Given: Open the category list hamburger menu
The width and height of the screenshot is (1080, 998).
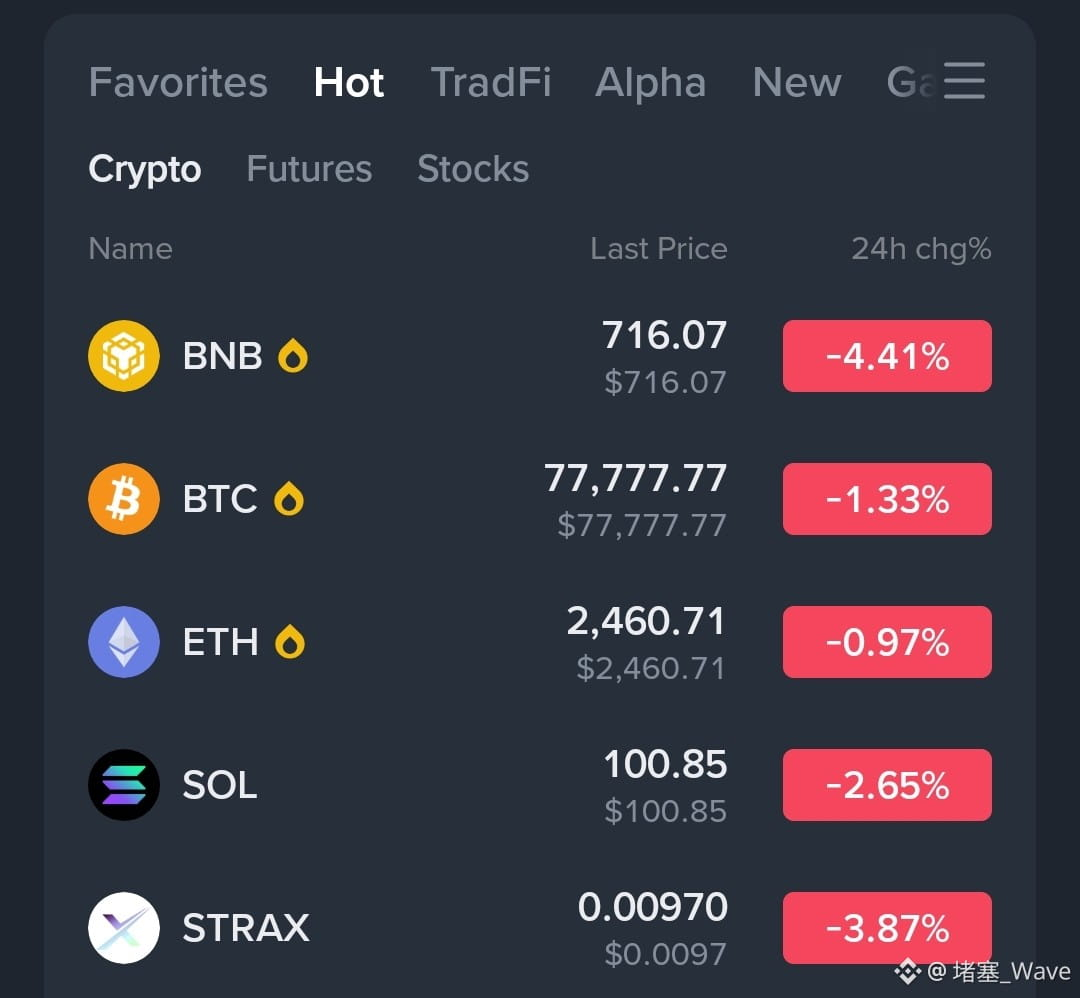Looking at the screenshot, I should [964, 81].
